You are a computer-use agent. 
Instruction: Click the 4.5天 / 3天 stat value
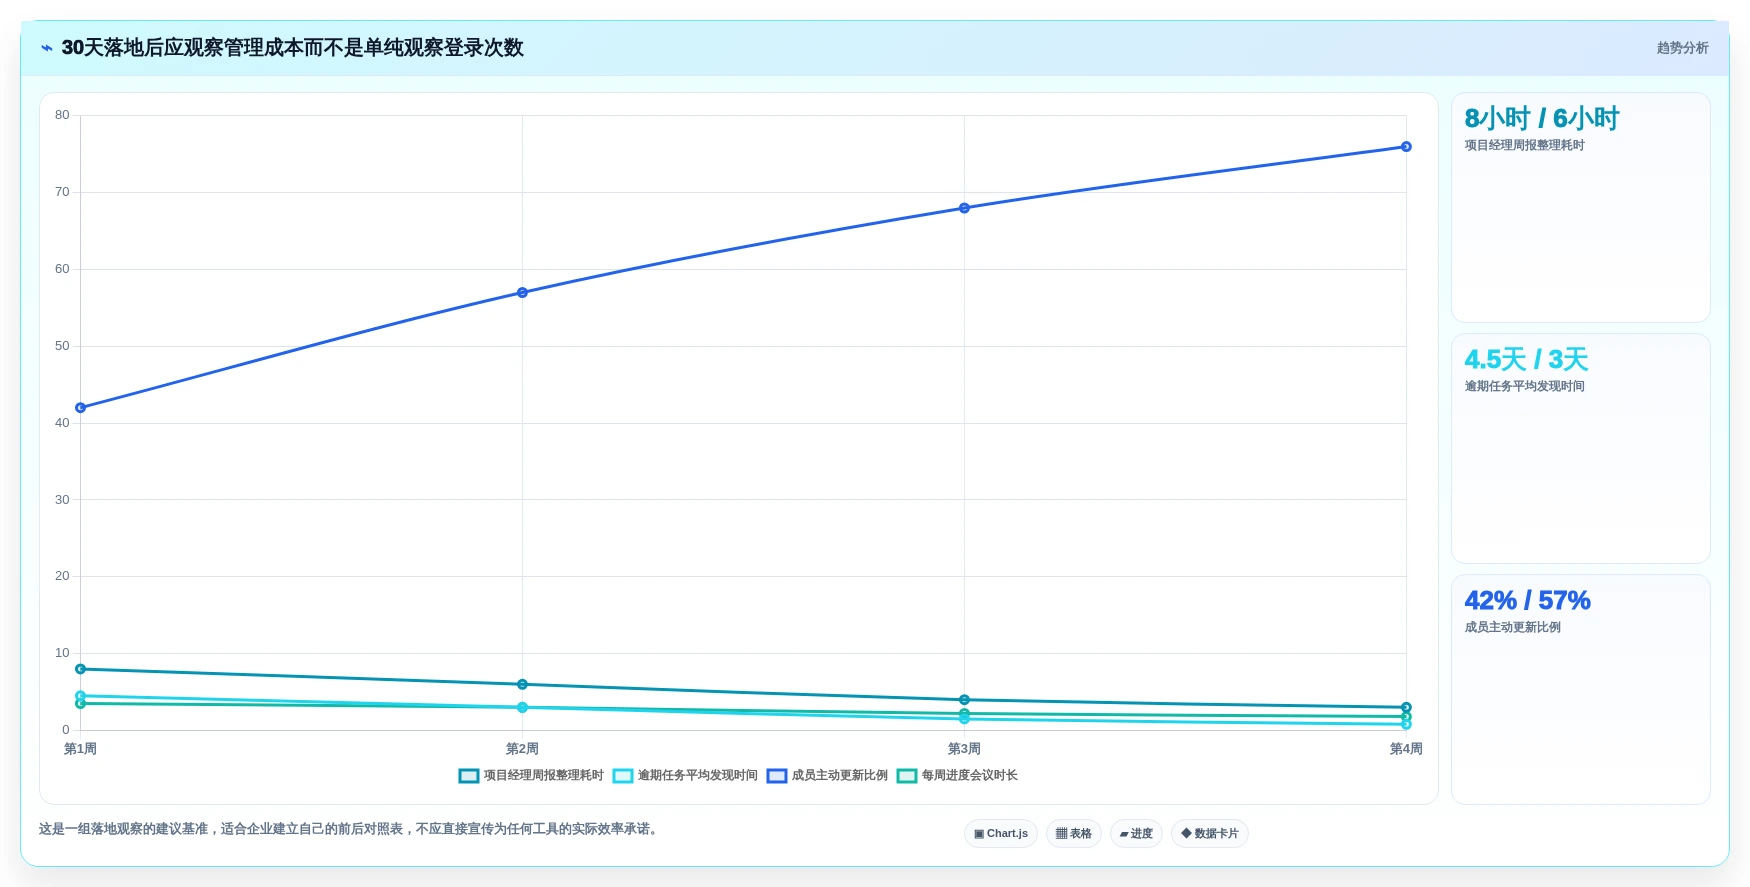1526,360
